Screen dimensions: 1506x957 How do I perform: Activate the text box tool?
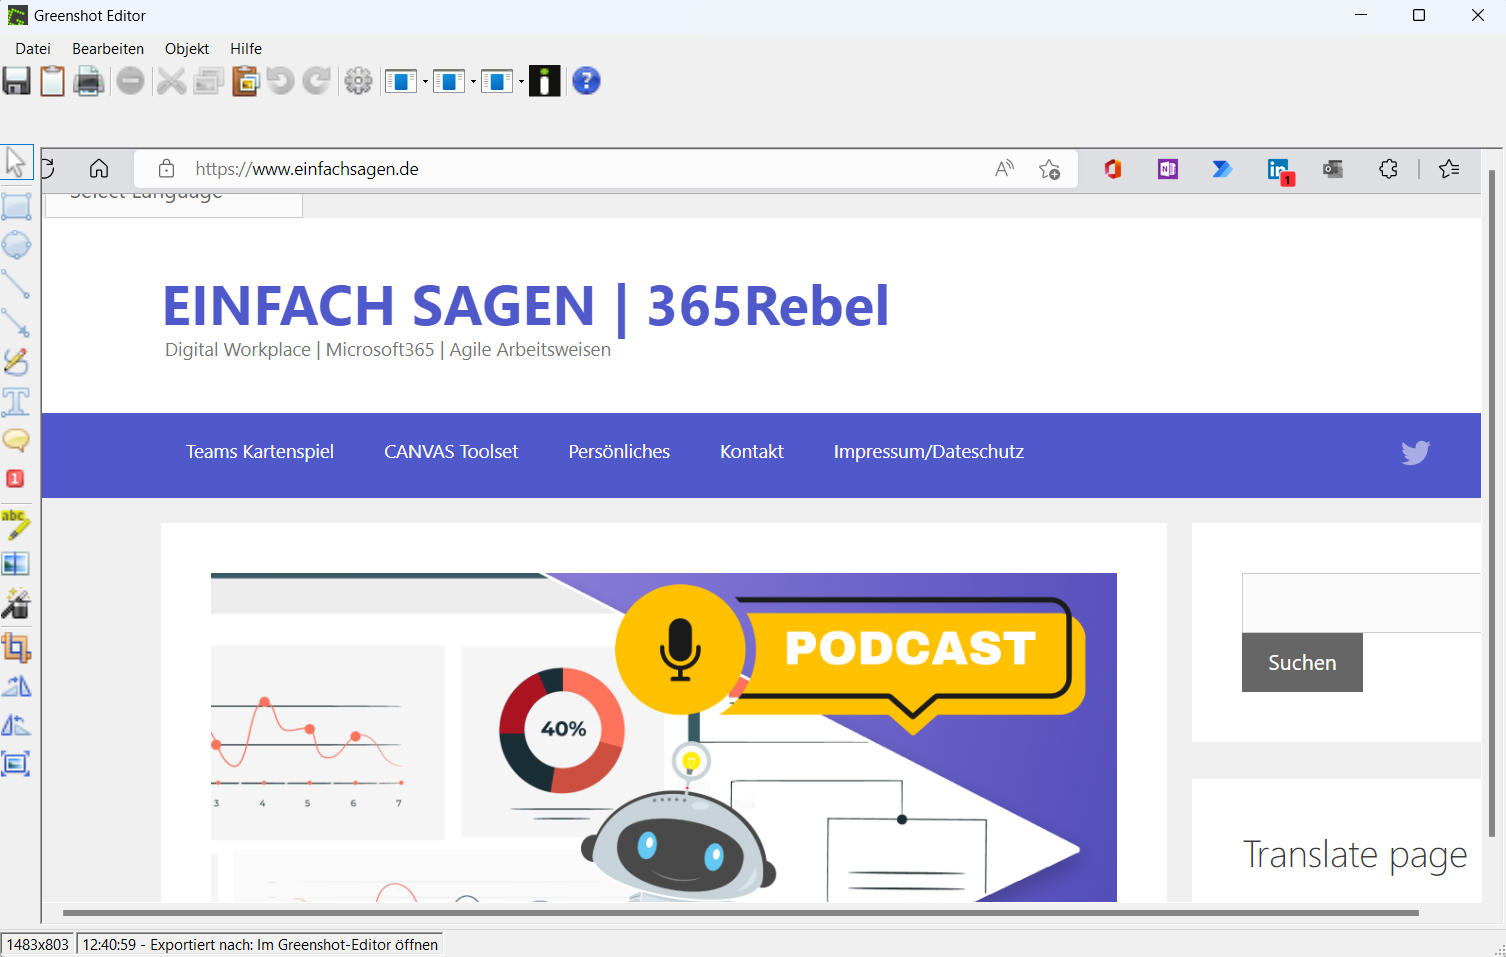(x=16, y=402)
